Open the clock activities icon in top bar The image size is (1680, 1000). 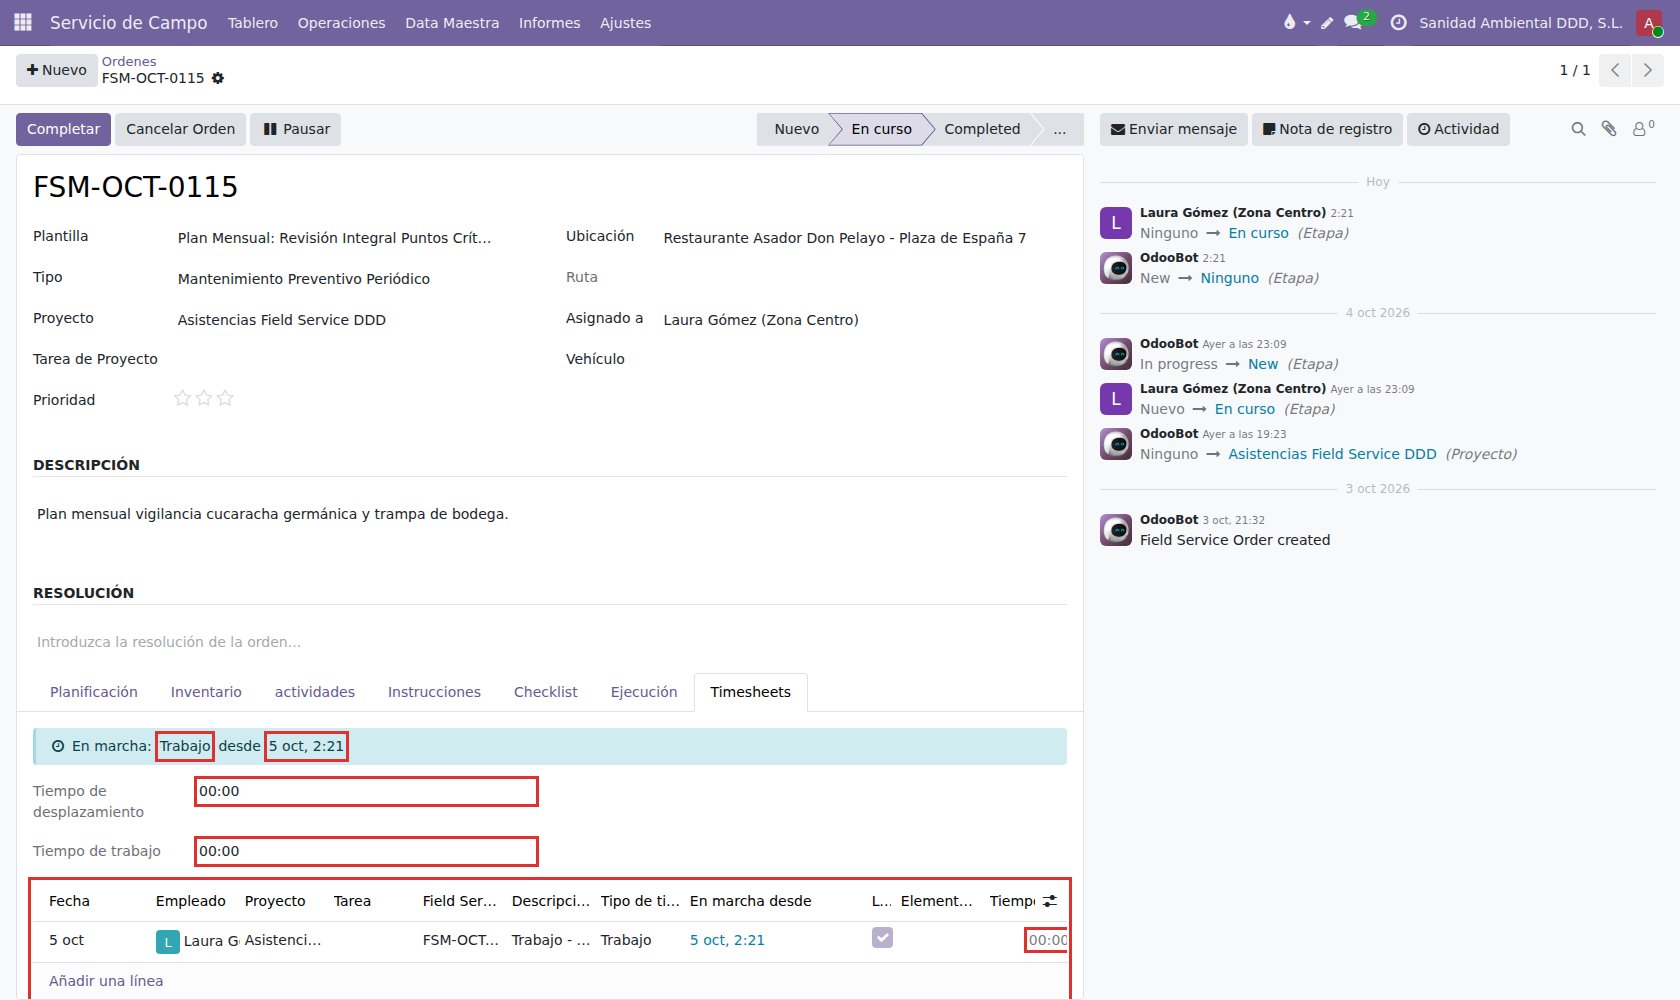[1398, 22]
